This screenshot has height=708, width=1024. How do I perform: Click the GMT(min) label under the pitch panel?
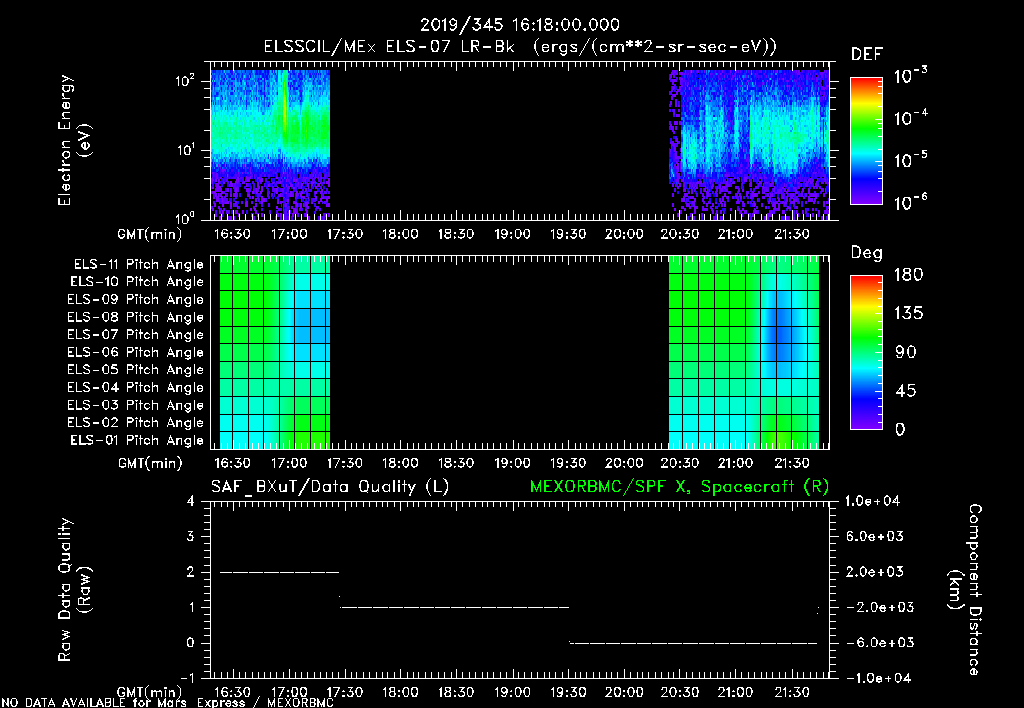pyautogui.click(x=150, y=463)
